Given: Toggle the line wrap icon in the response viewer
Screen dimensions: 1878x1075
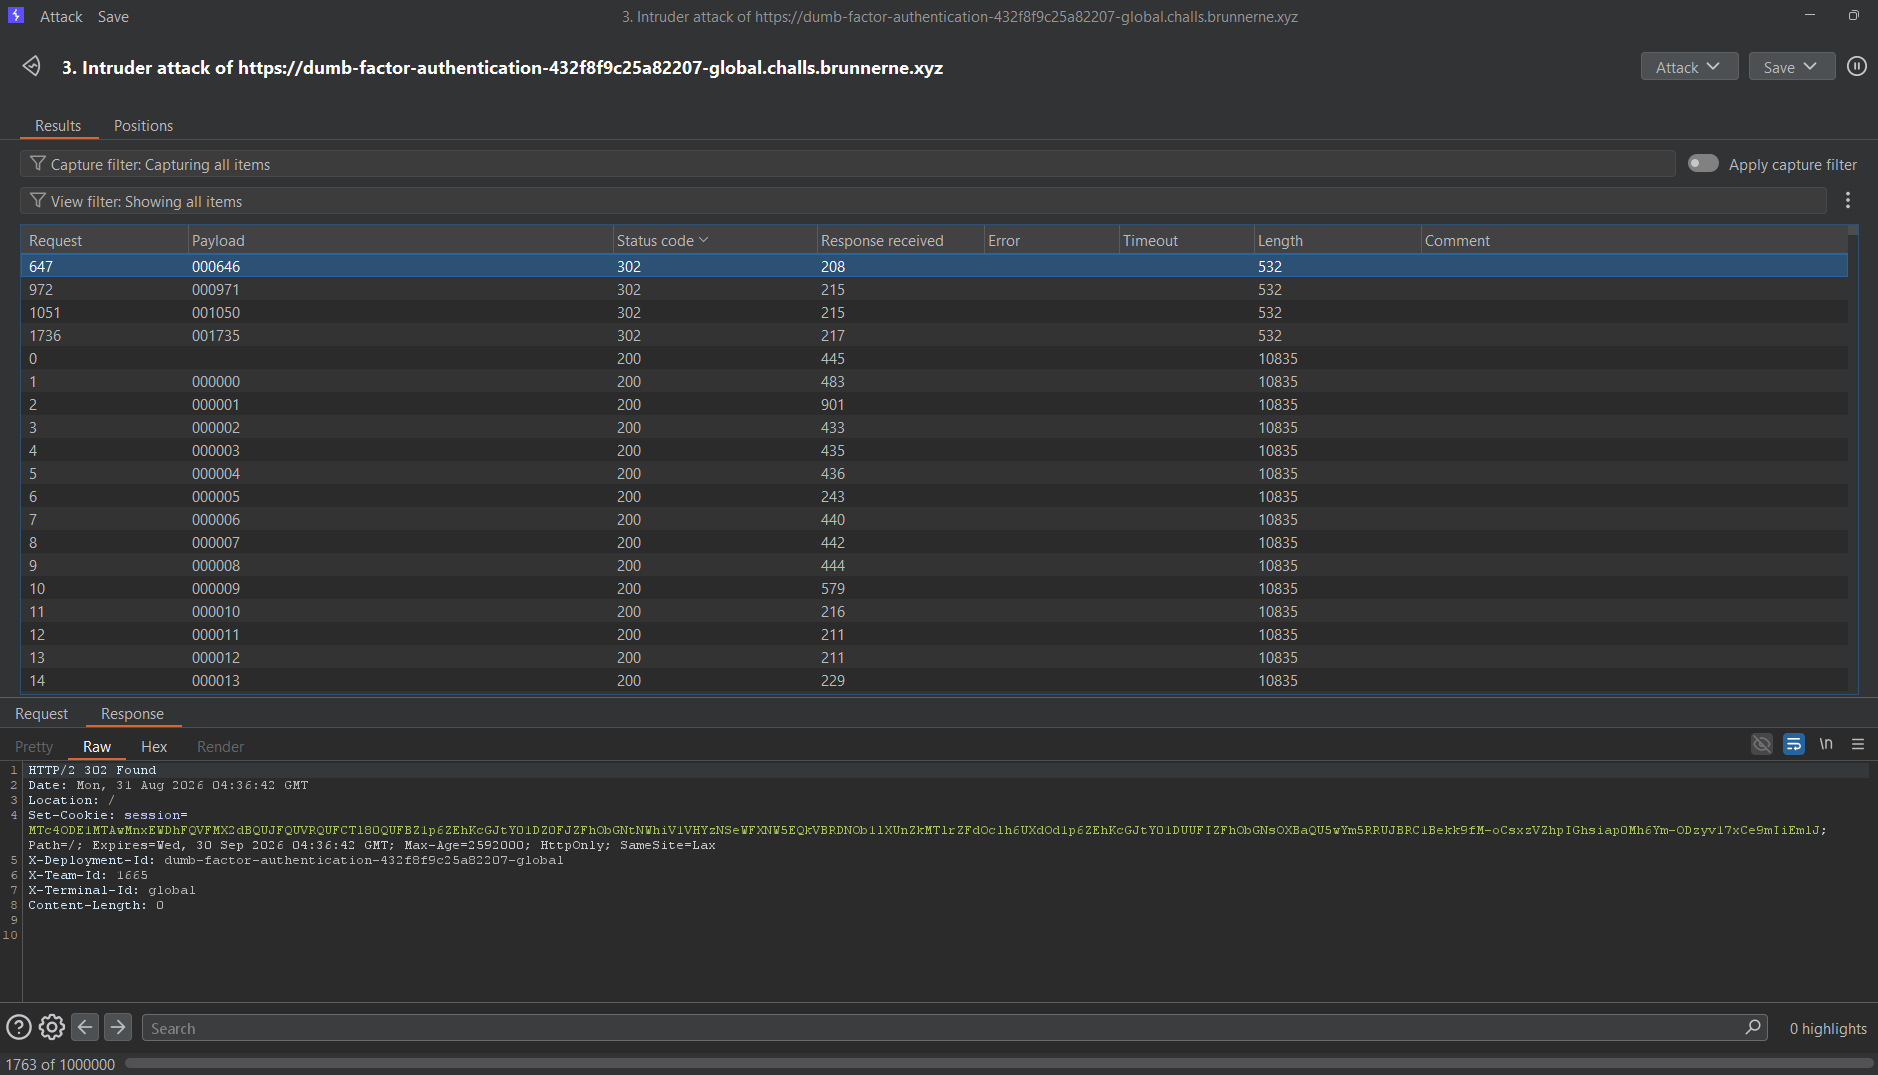Looking at the screenshot, I should [1794, 744].
